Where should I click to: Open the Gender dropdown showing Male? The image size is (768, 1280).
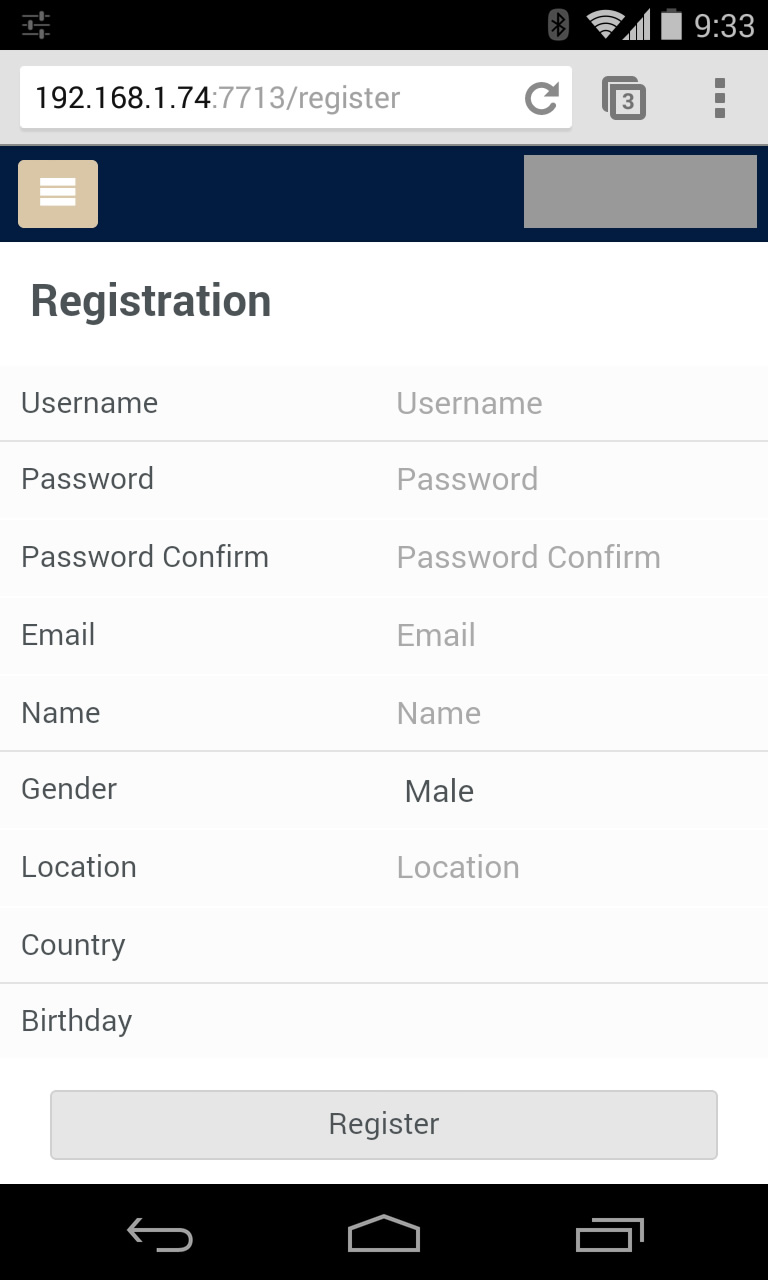pos(570,791)
